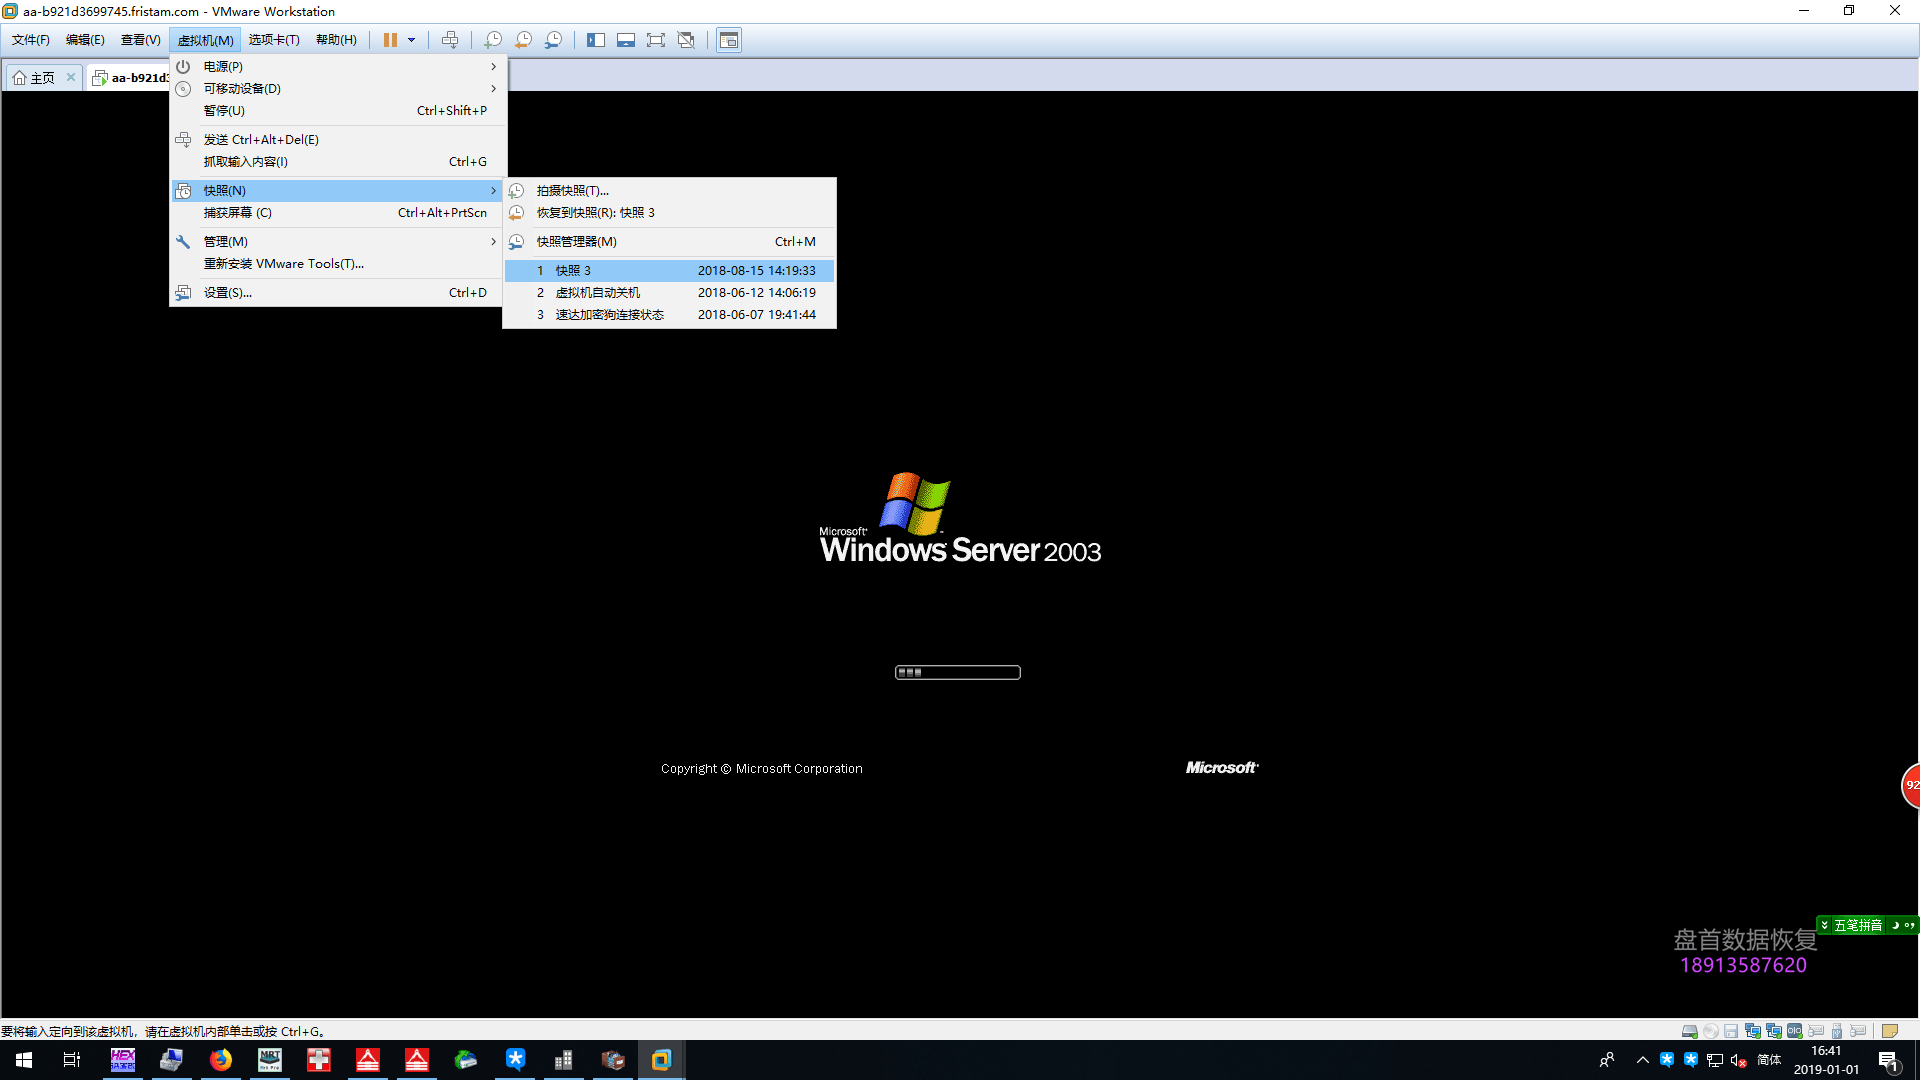Click the Unity mode toolbar icon
1920x1080 pixels.
(686, 40)
